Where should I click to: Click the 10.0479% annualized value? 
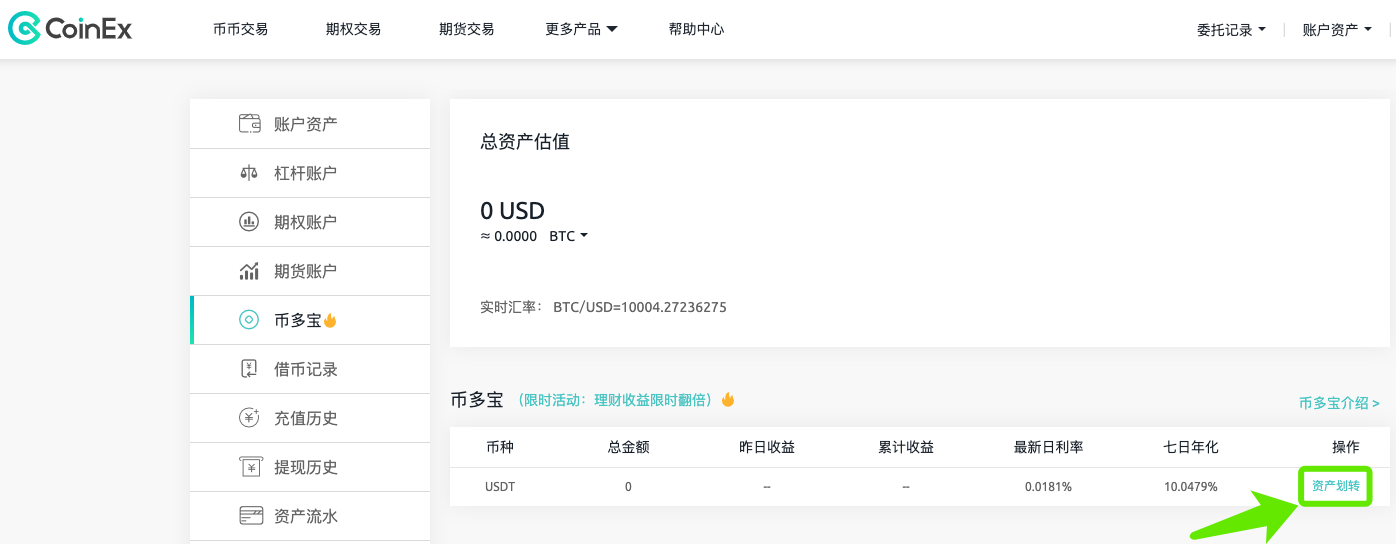point(1190,487)
